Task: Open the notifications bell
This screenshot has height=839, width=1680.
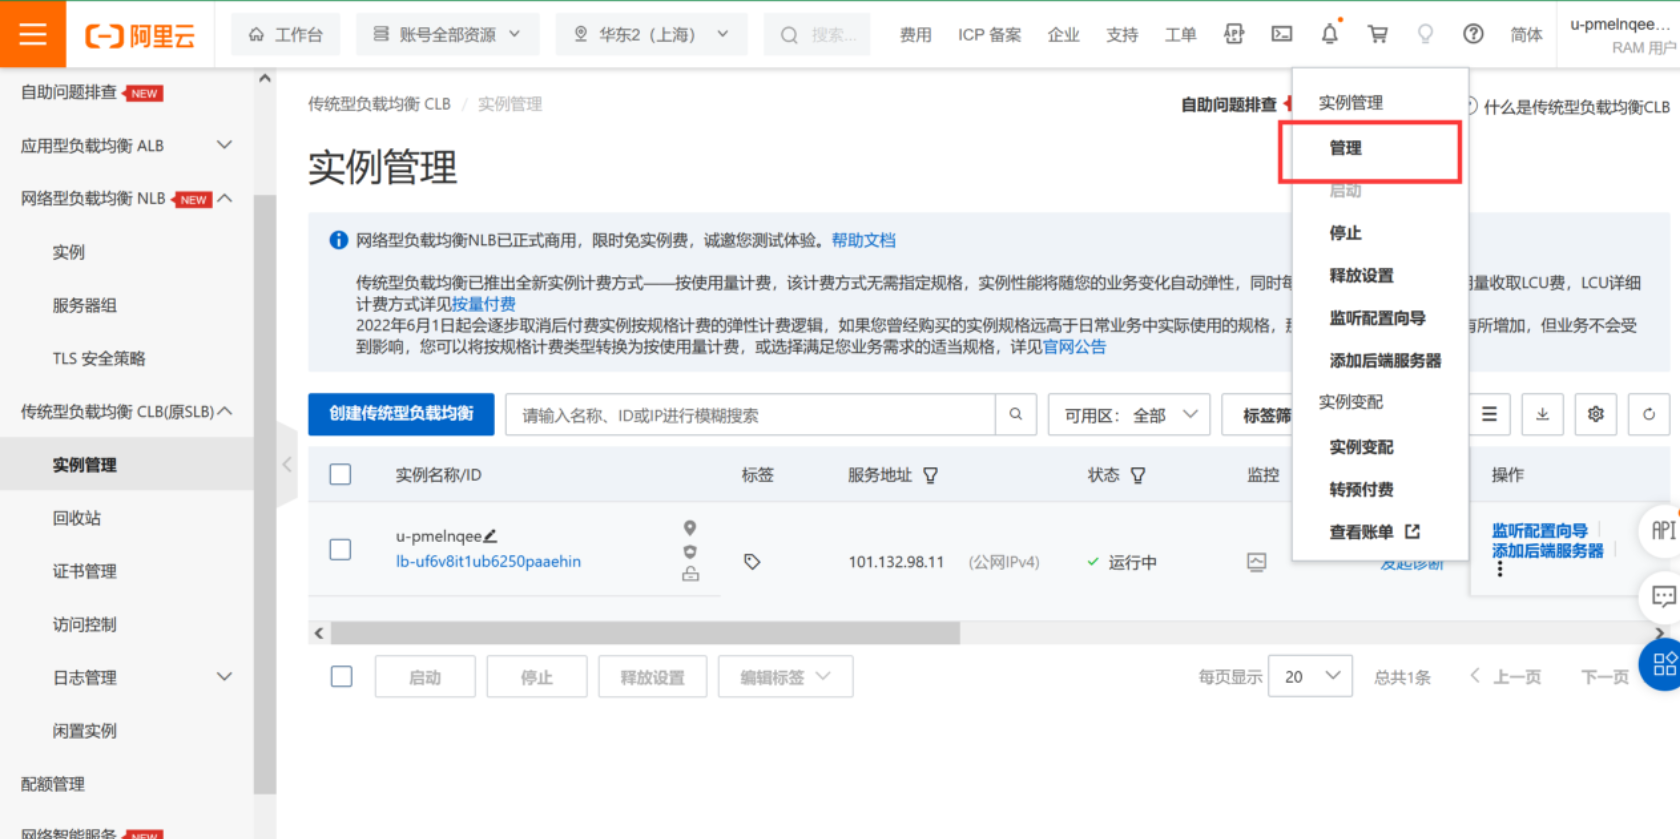Action: click(x=1329, y=34)
